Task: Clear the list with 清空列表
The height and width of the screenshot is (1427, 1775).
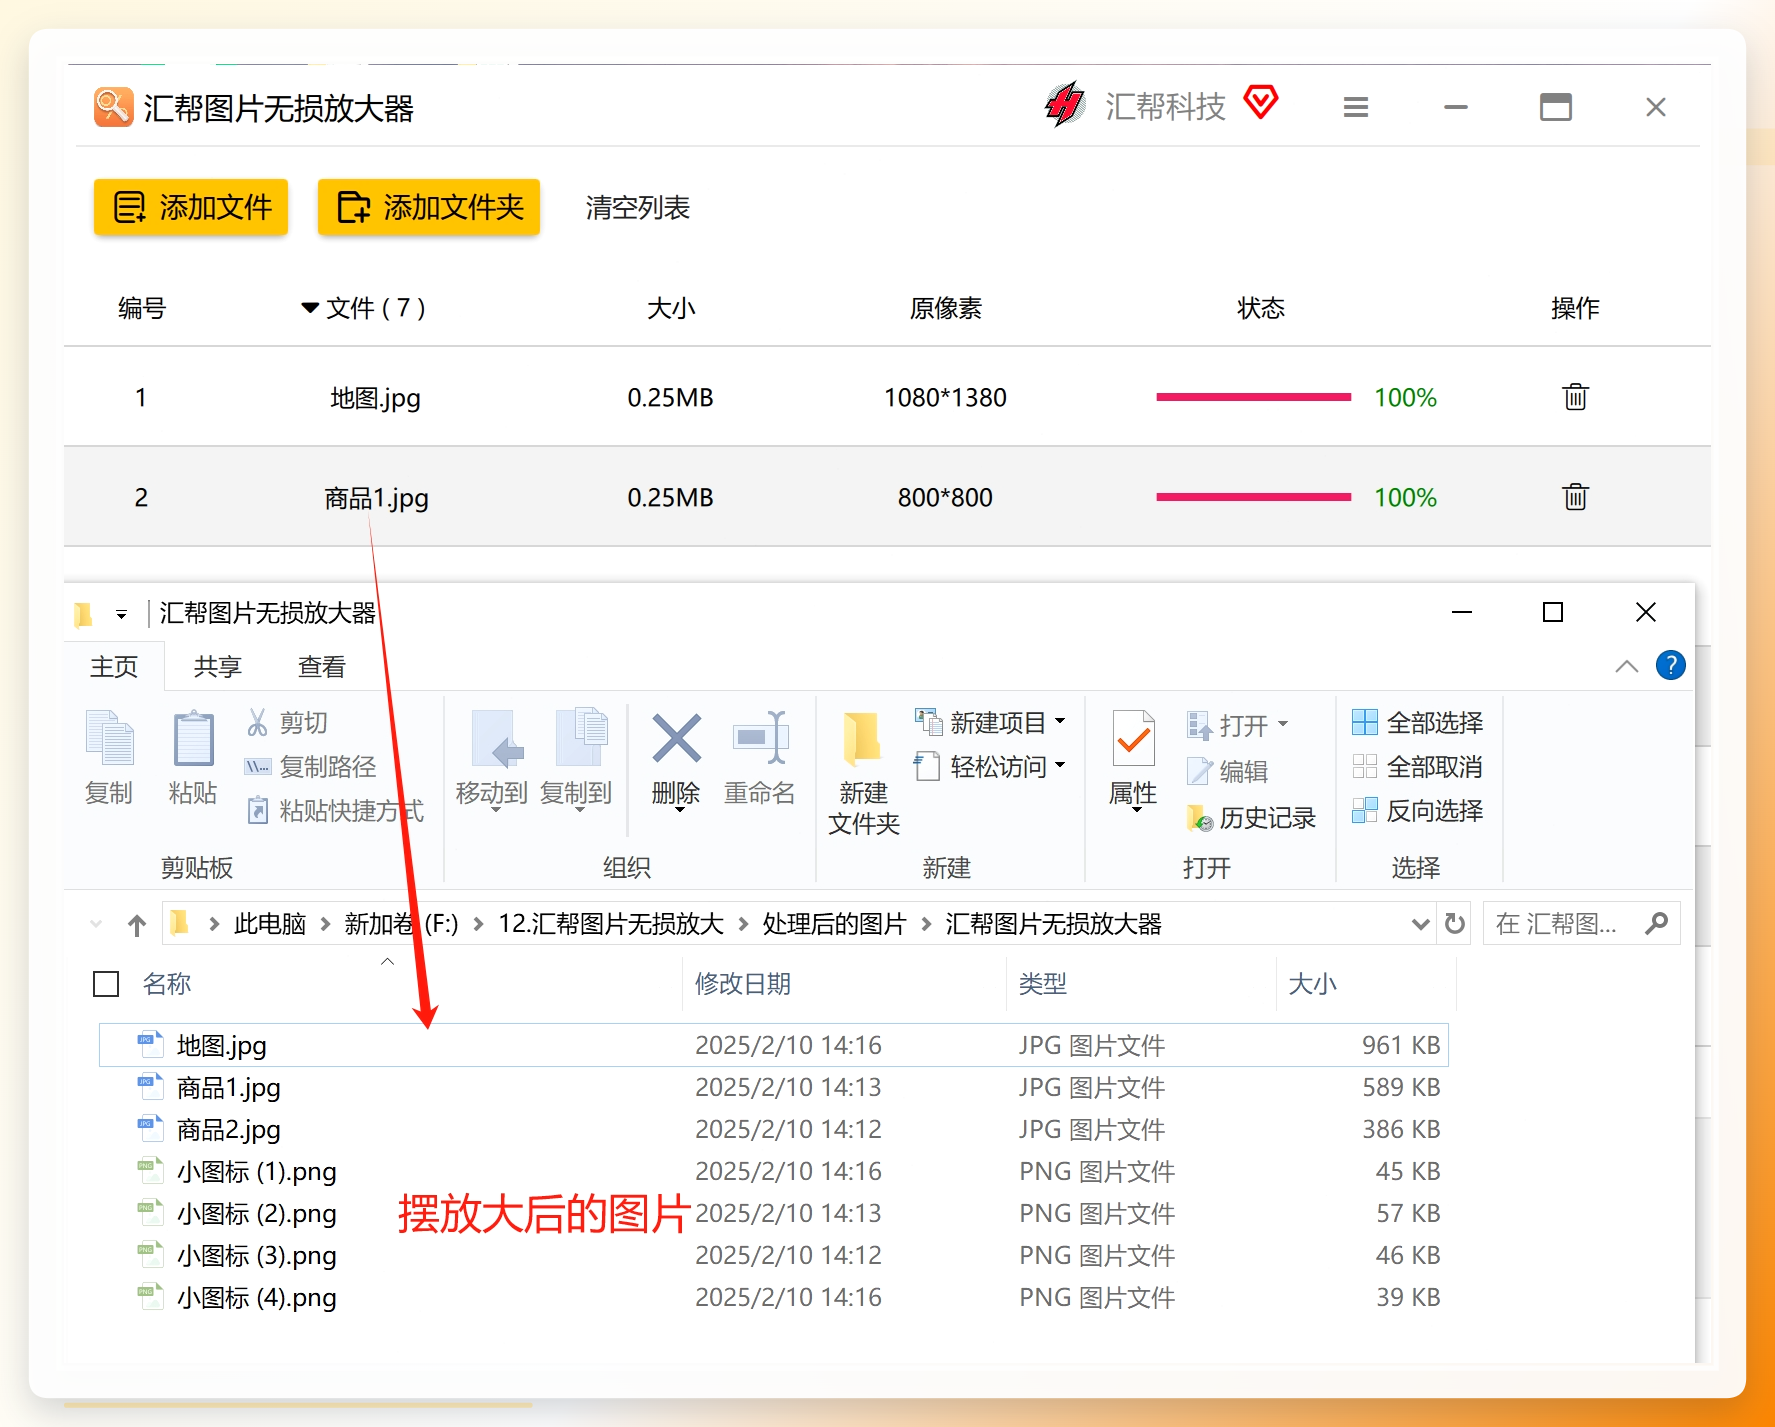Action: pos(638,208)
